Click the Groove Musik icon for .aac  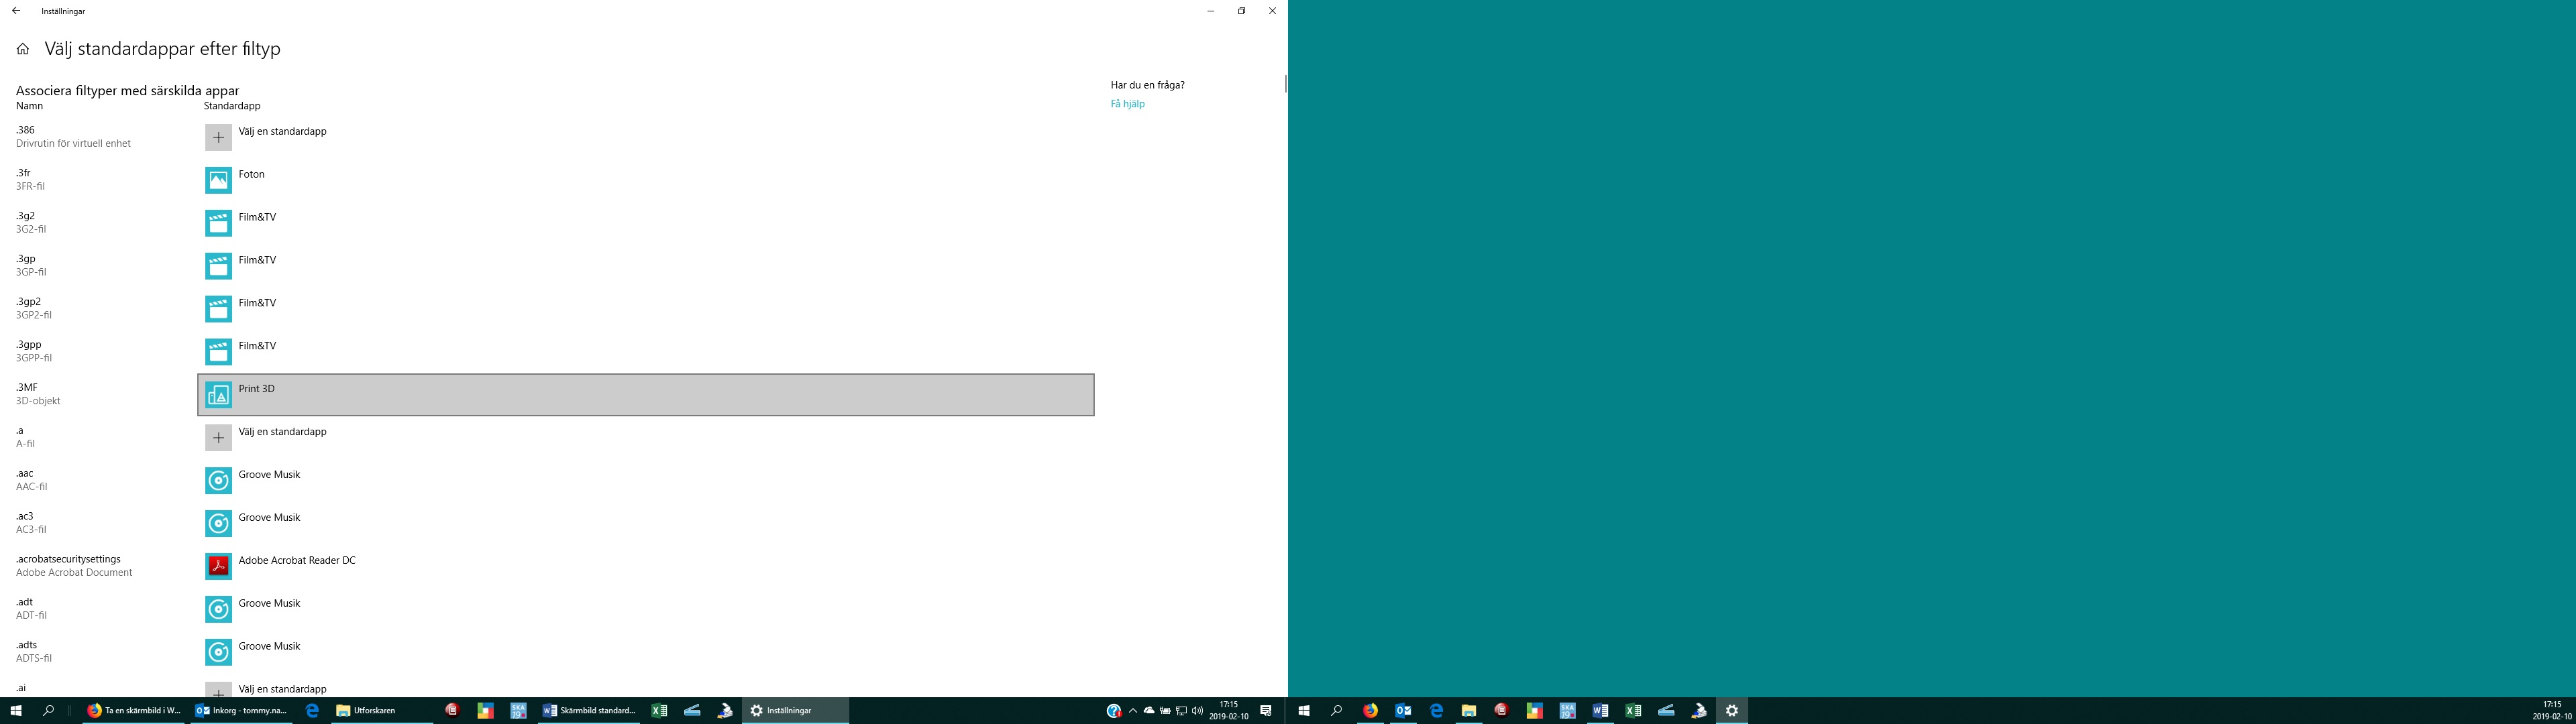[218, 481]
